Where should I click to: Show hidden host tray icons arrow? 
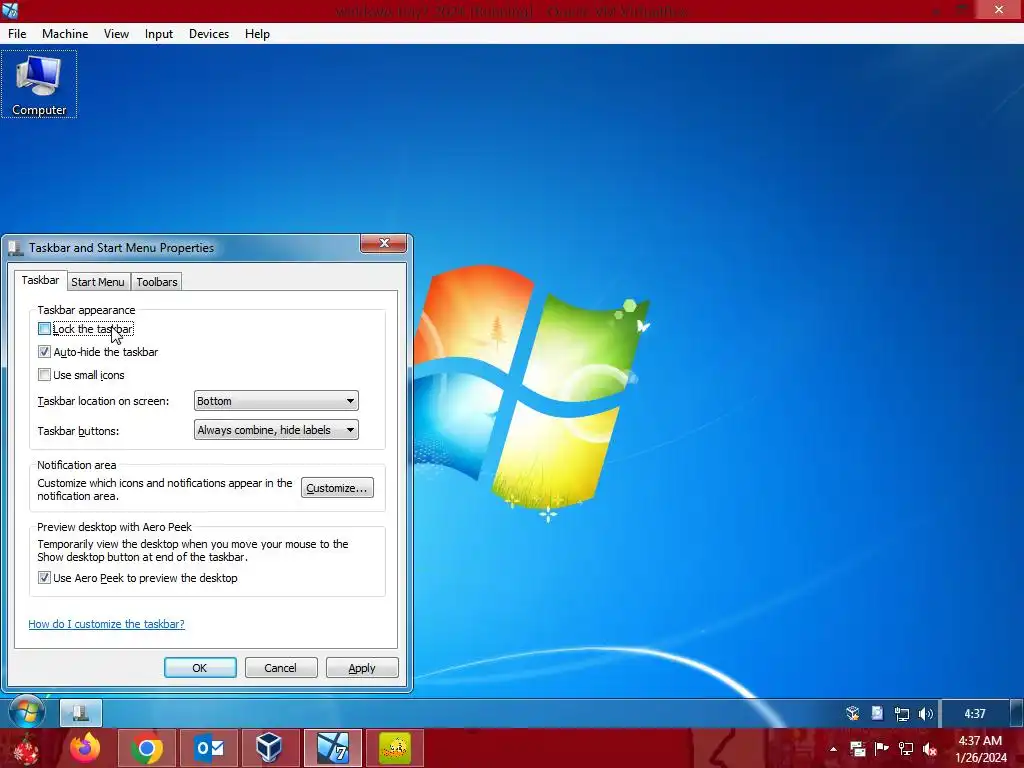coord(833,749)
